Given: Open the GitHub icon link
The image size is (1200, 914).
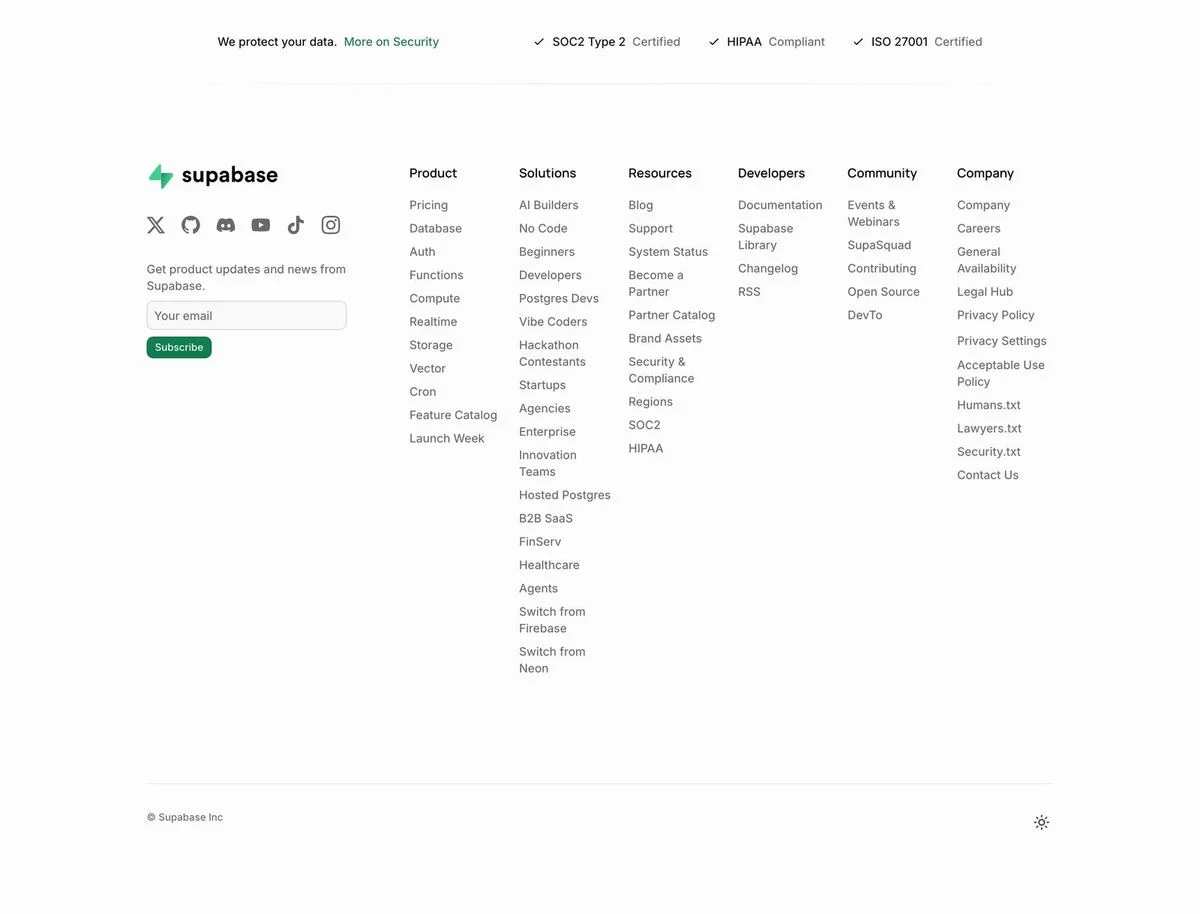Looking at the screenshot, I should tap(191, 225).
